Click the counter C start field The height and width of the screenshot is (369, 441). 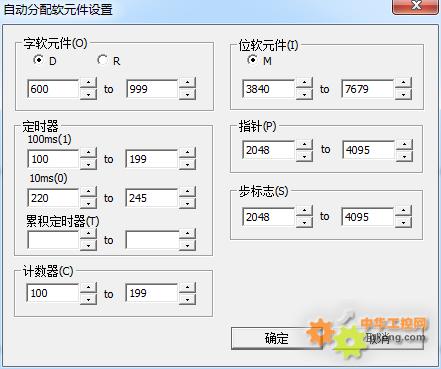click(x=53, y=293)
